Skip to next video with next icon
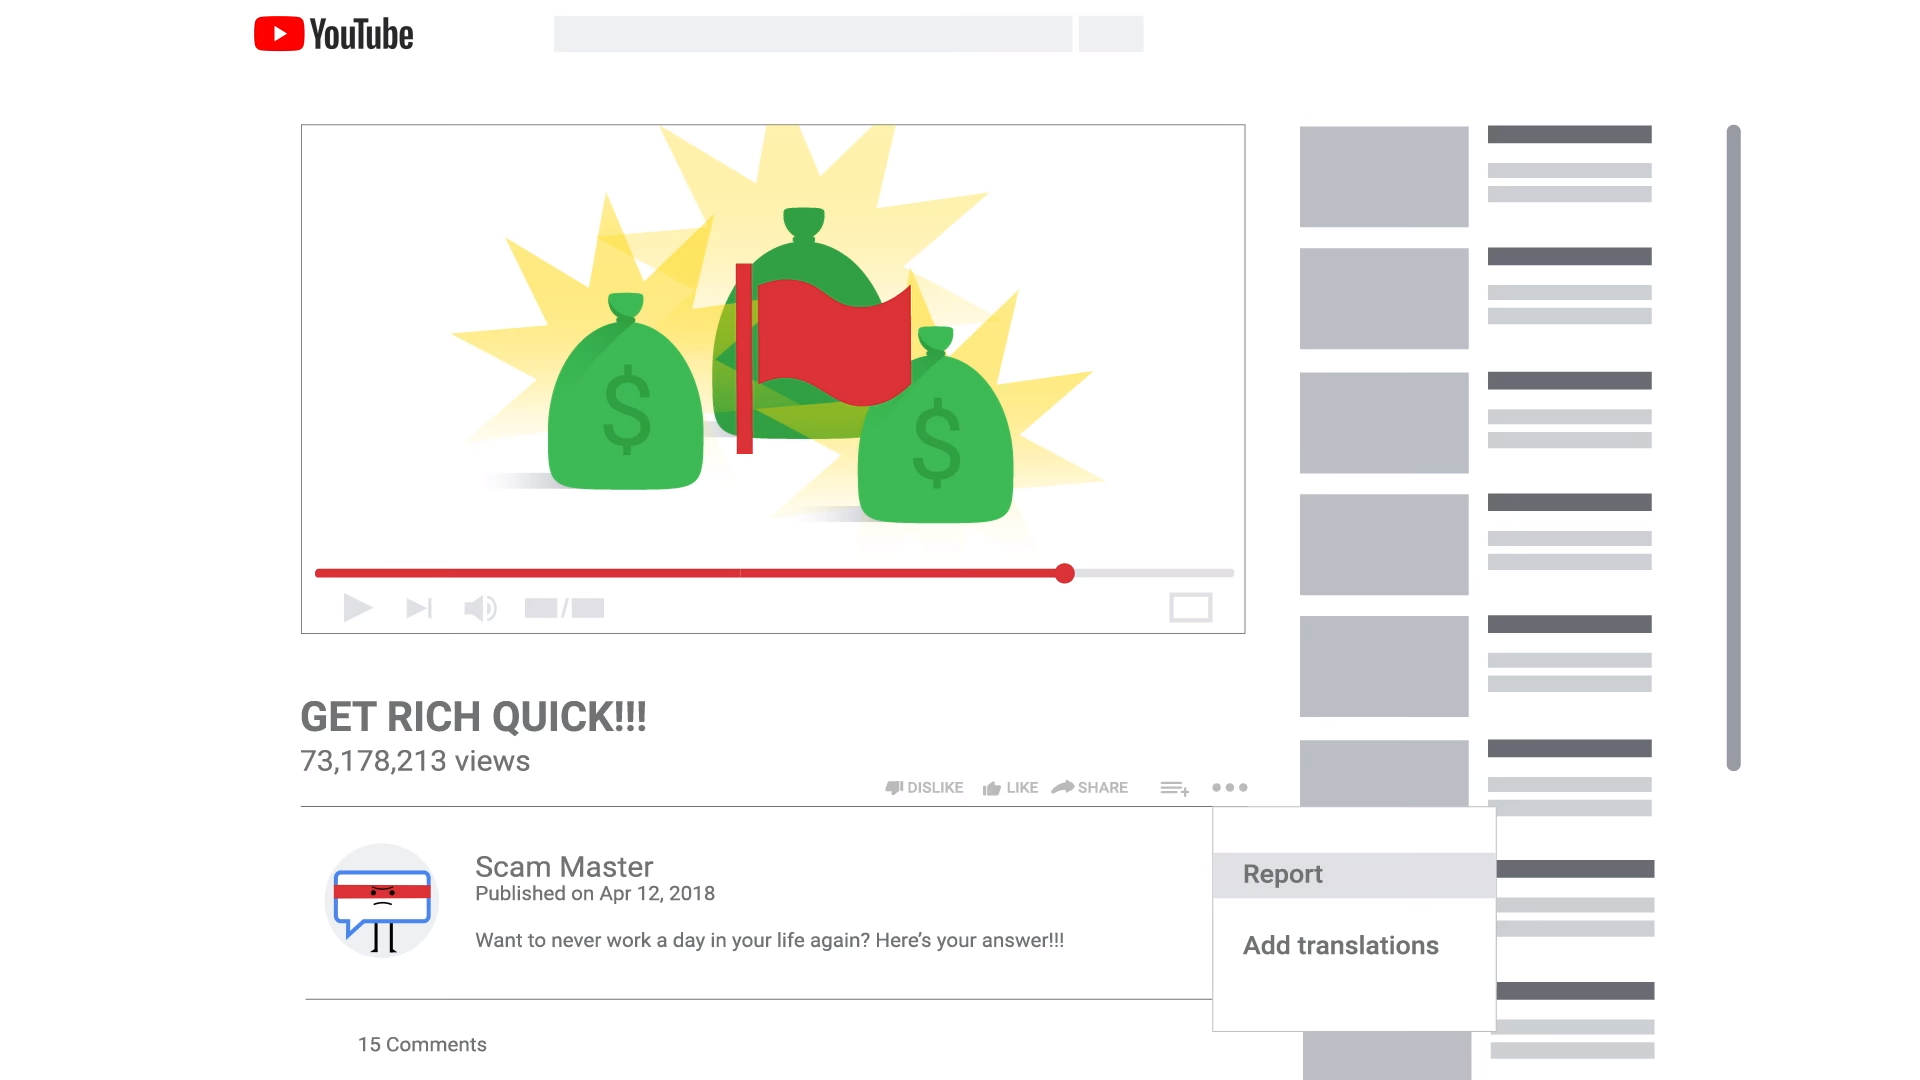 coord(419,608)
